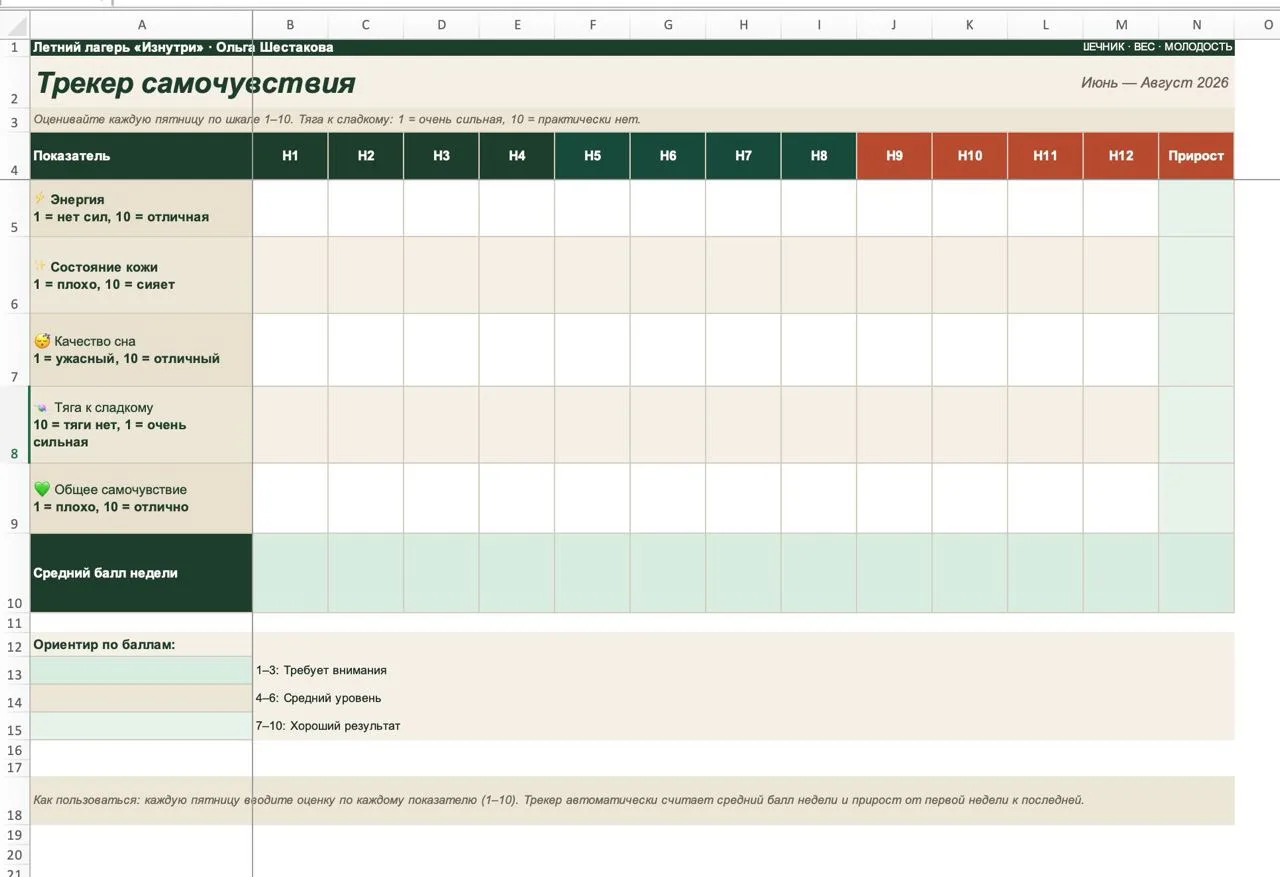The width and height of the screenshot is (1280, 877).
Task: Select row 13 header
Action: coord(14,670)
